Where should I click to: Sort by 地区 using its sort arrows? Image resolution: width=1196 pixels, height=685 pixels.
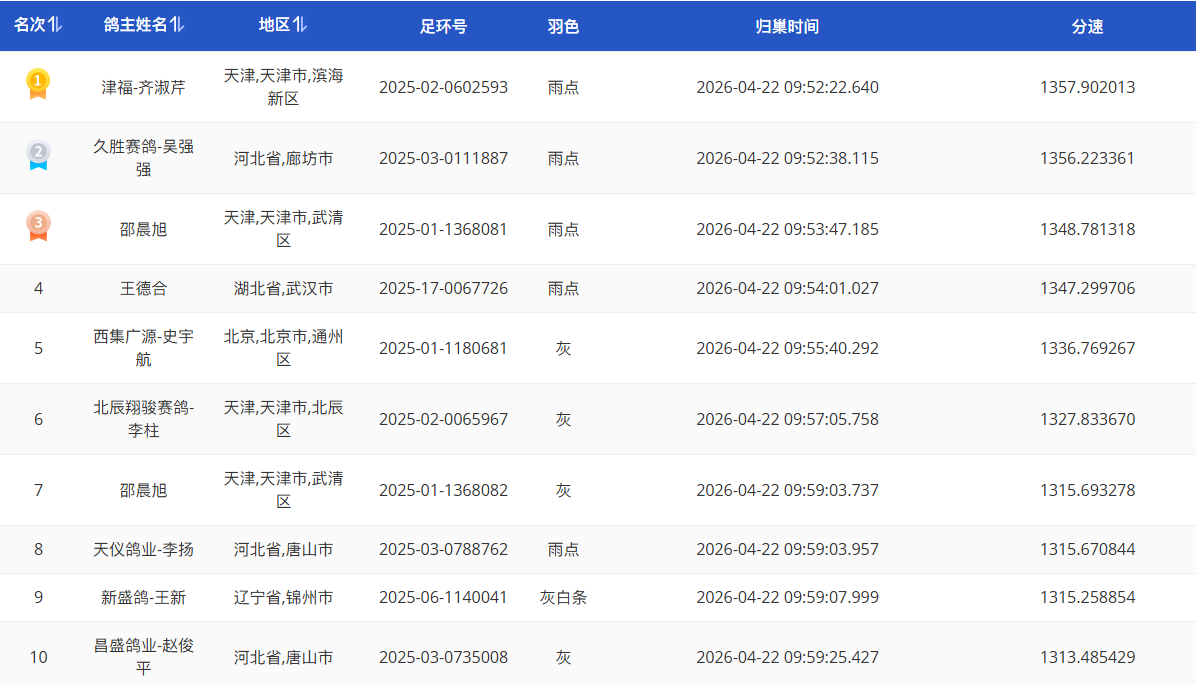point(301,25)
